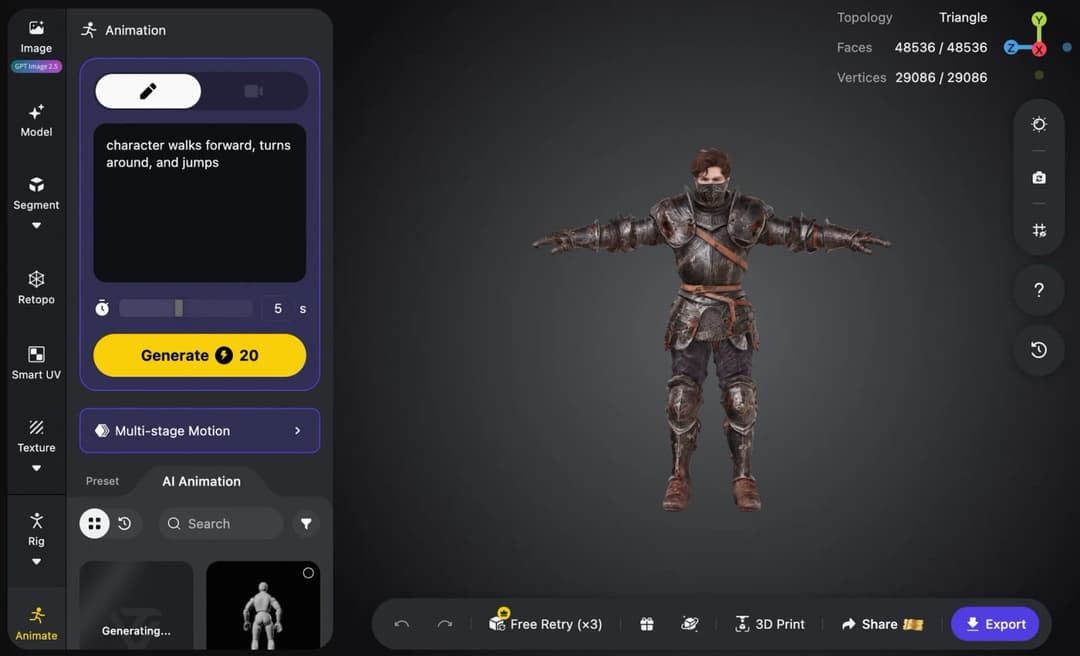Click the animation Search field
Image resolution: width=1080 pixels, height=656 pixels.
click(x=221, y=524)
